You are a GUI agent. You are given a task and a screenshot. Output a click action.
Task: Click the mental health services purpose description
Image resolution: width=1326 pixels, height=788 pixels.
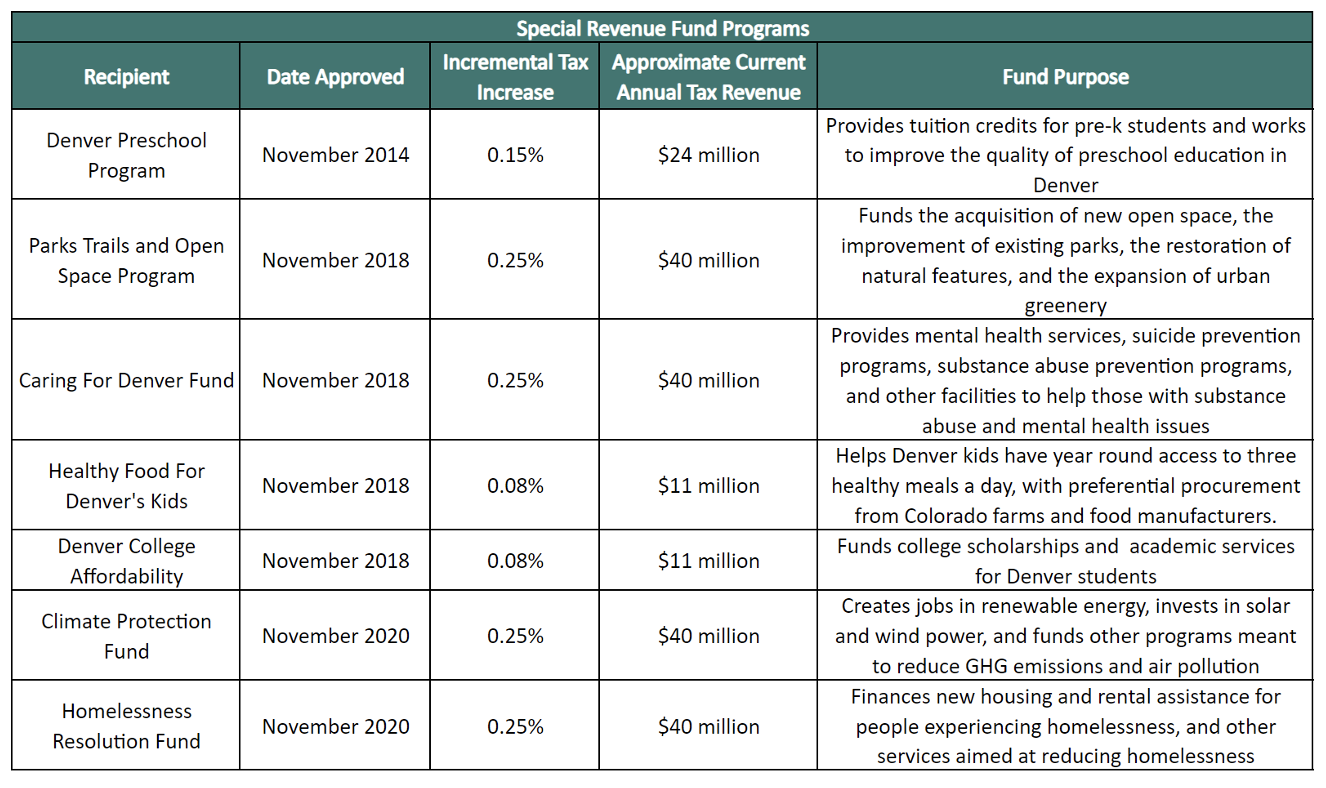point(1065,380)
